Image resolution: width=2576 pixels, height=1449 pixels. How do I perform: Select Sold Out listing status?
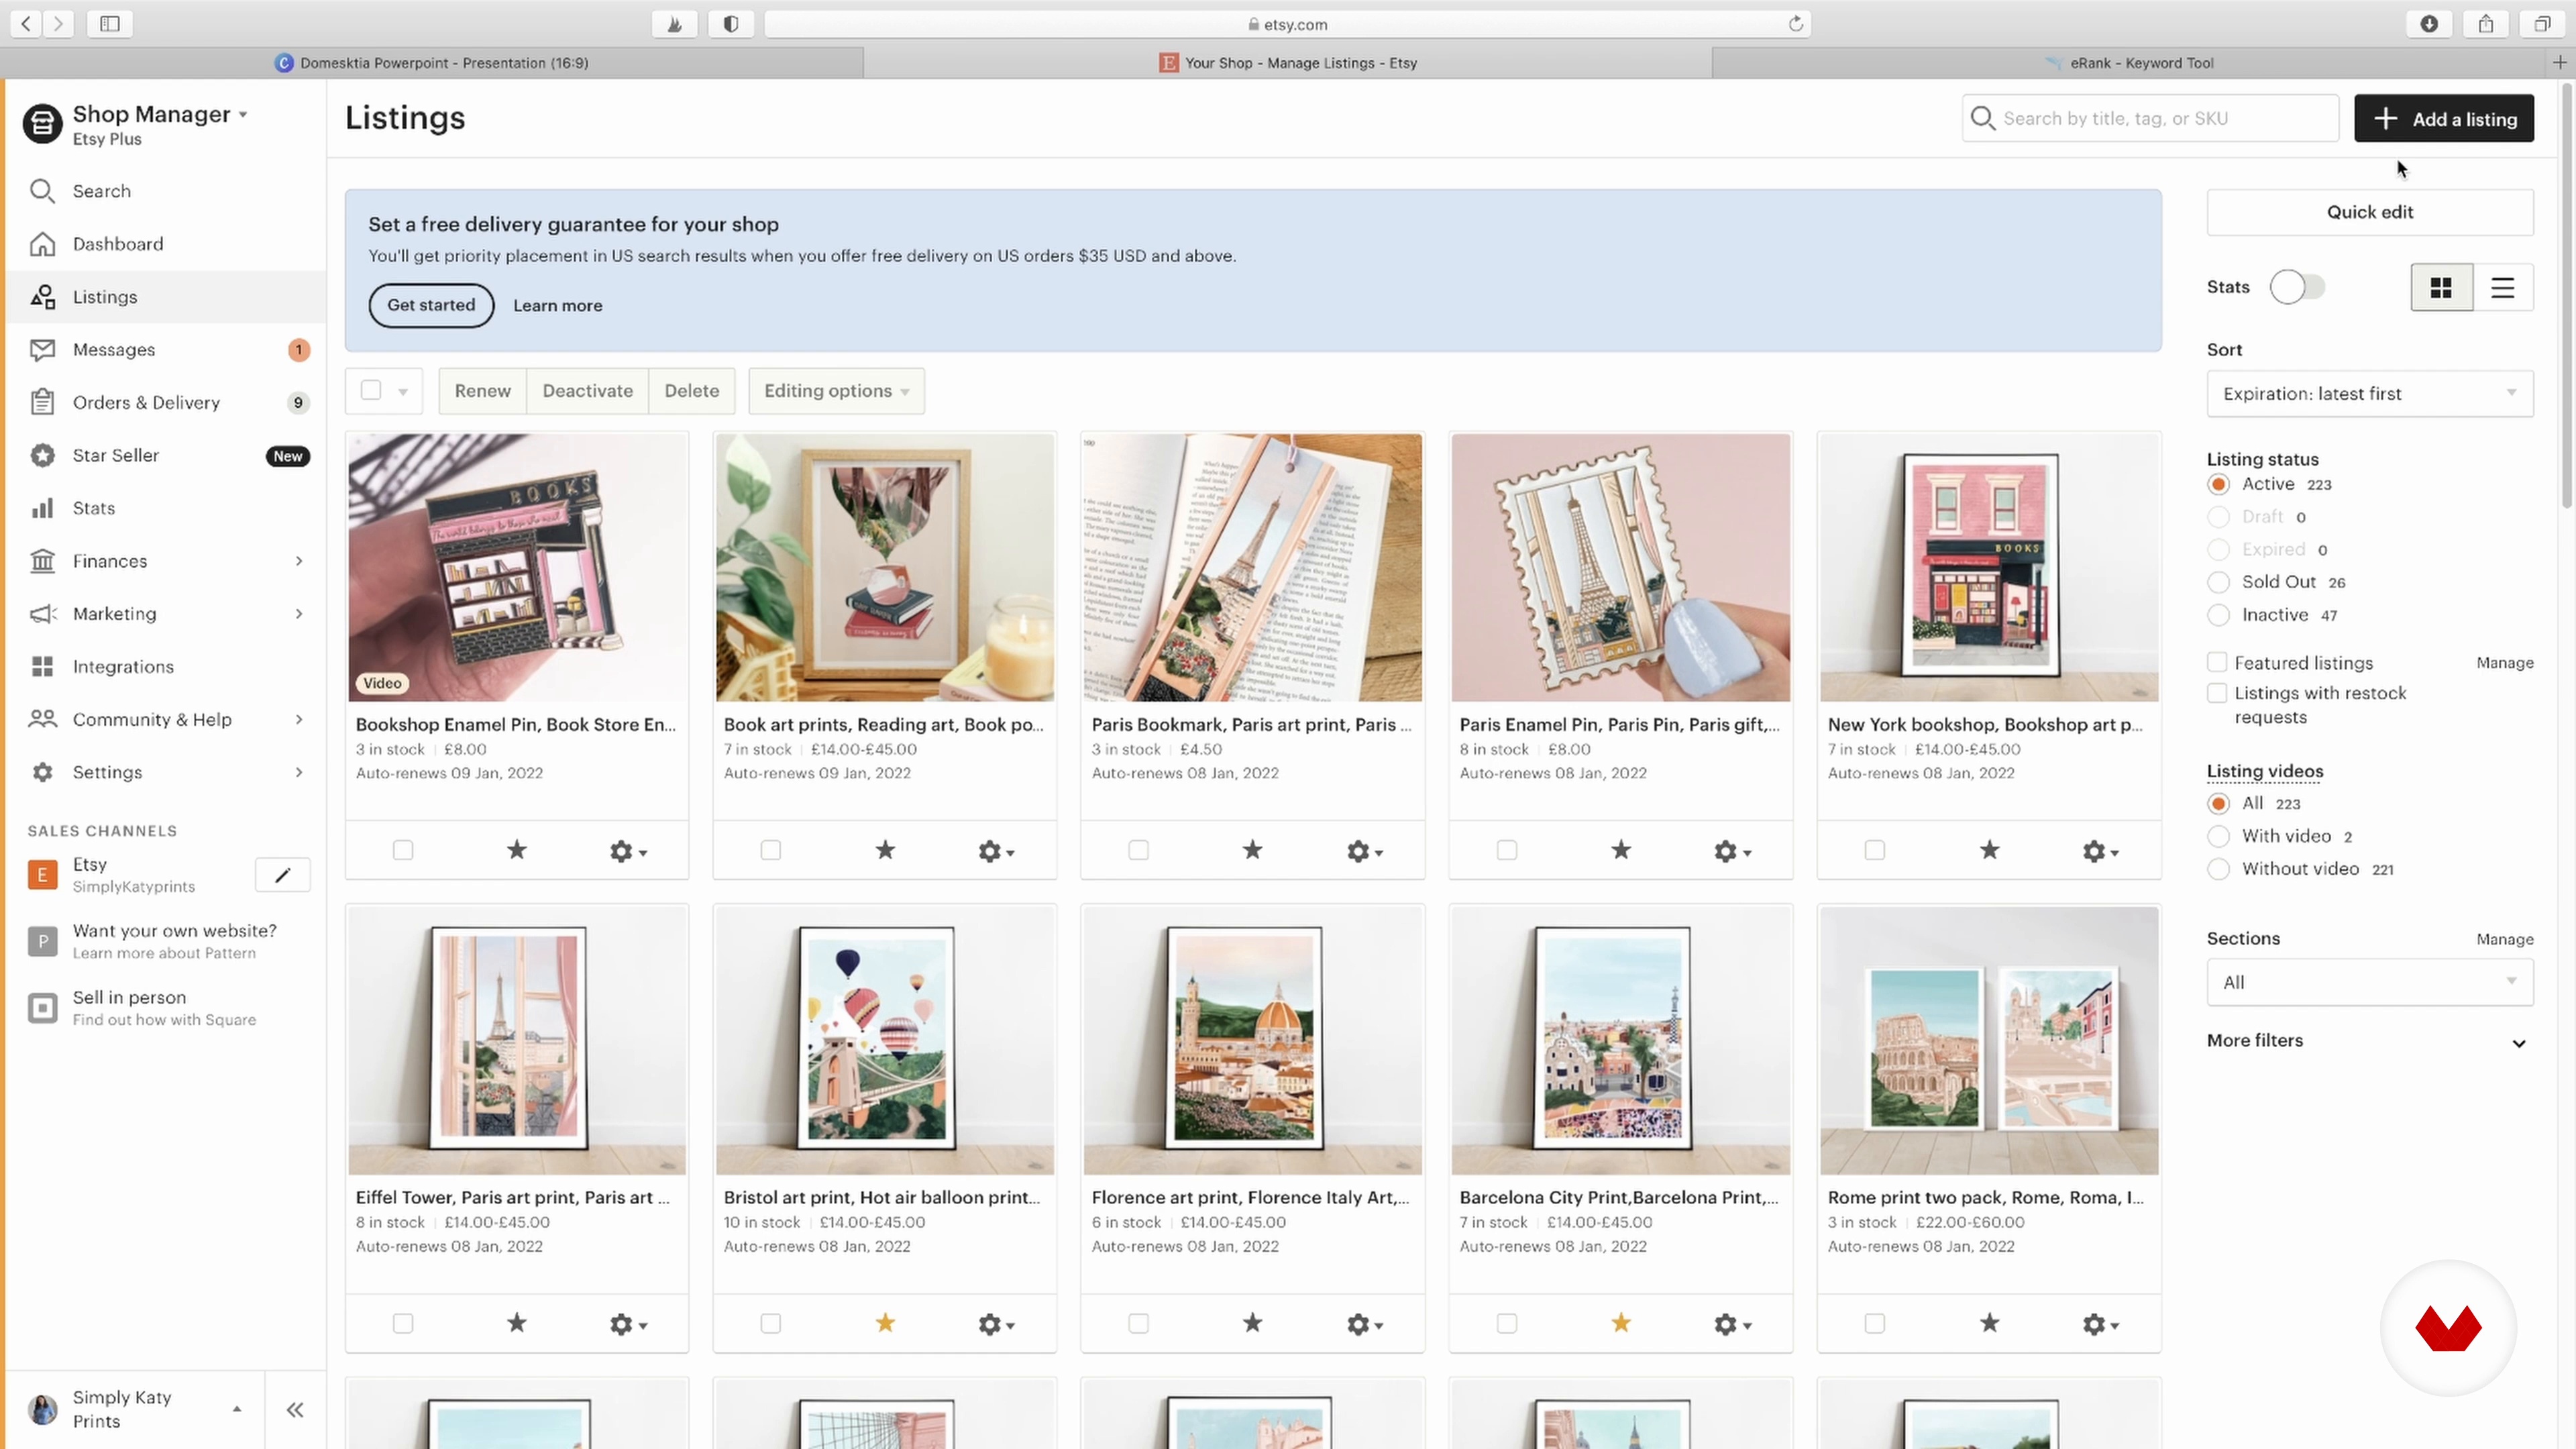tap(2218, 582)
